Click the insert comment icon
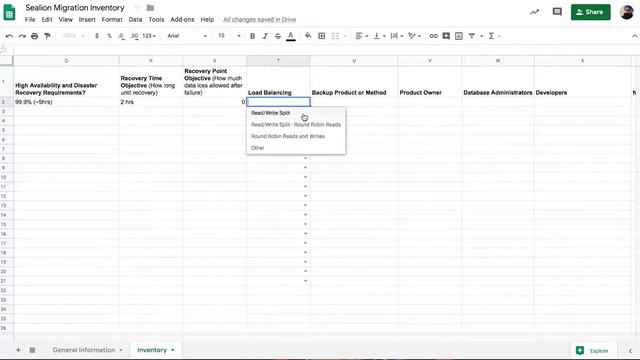This screenshot has width=640, height=360. coord(446,36)
